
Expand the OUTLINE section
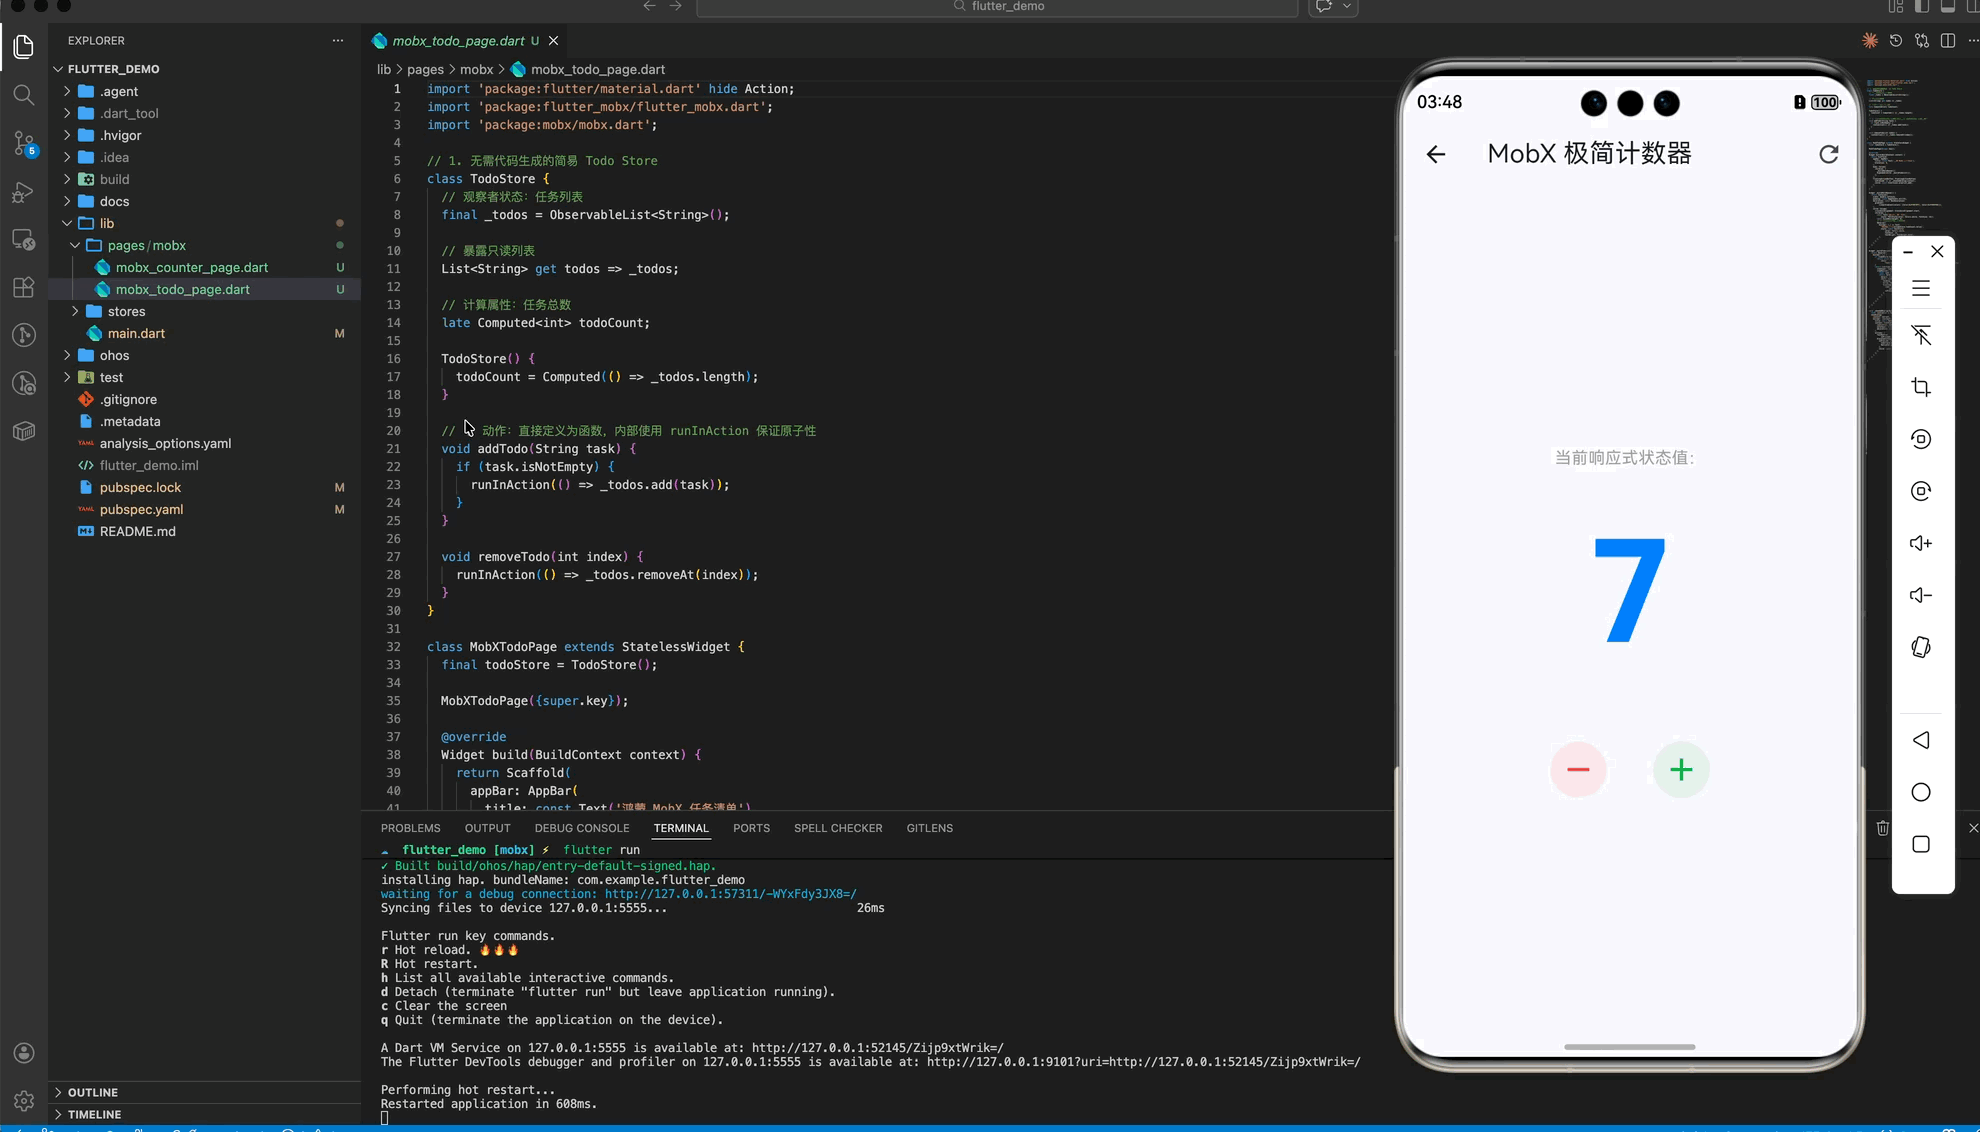(x=93, y=1092)
